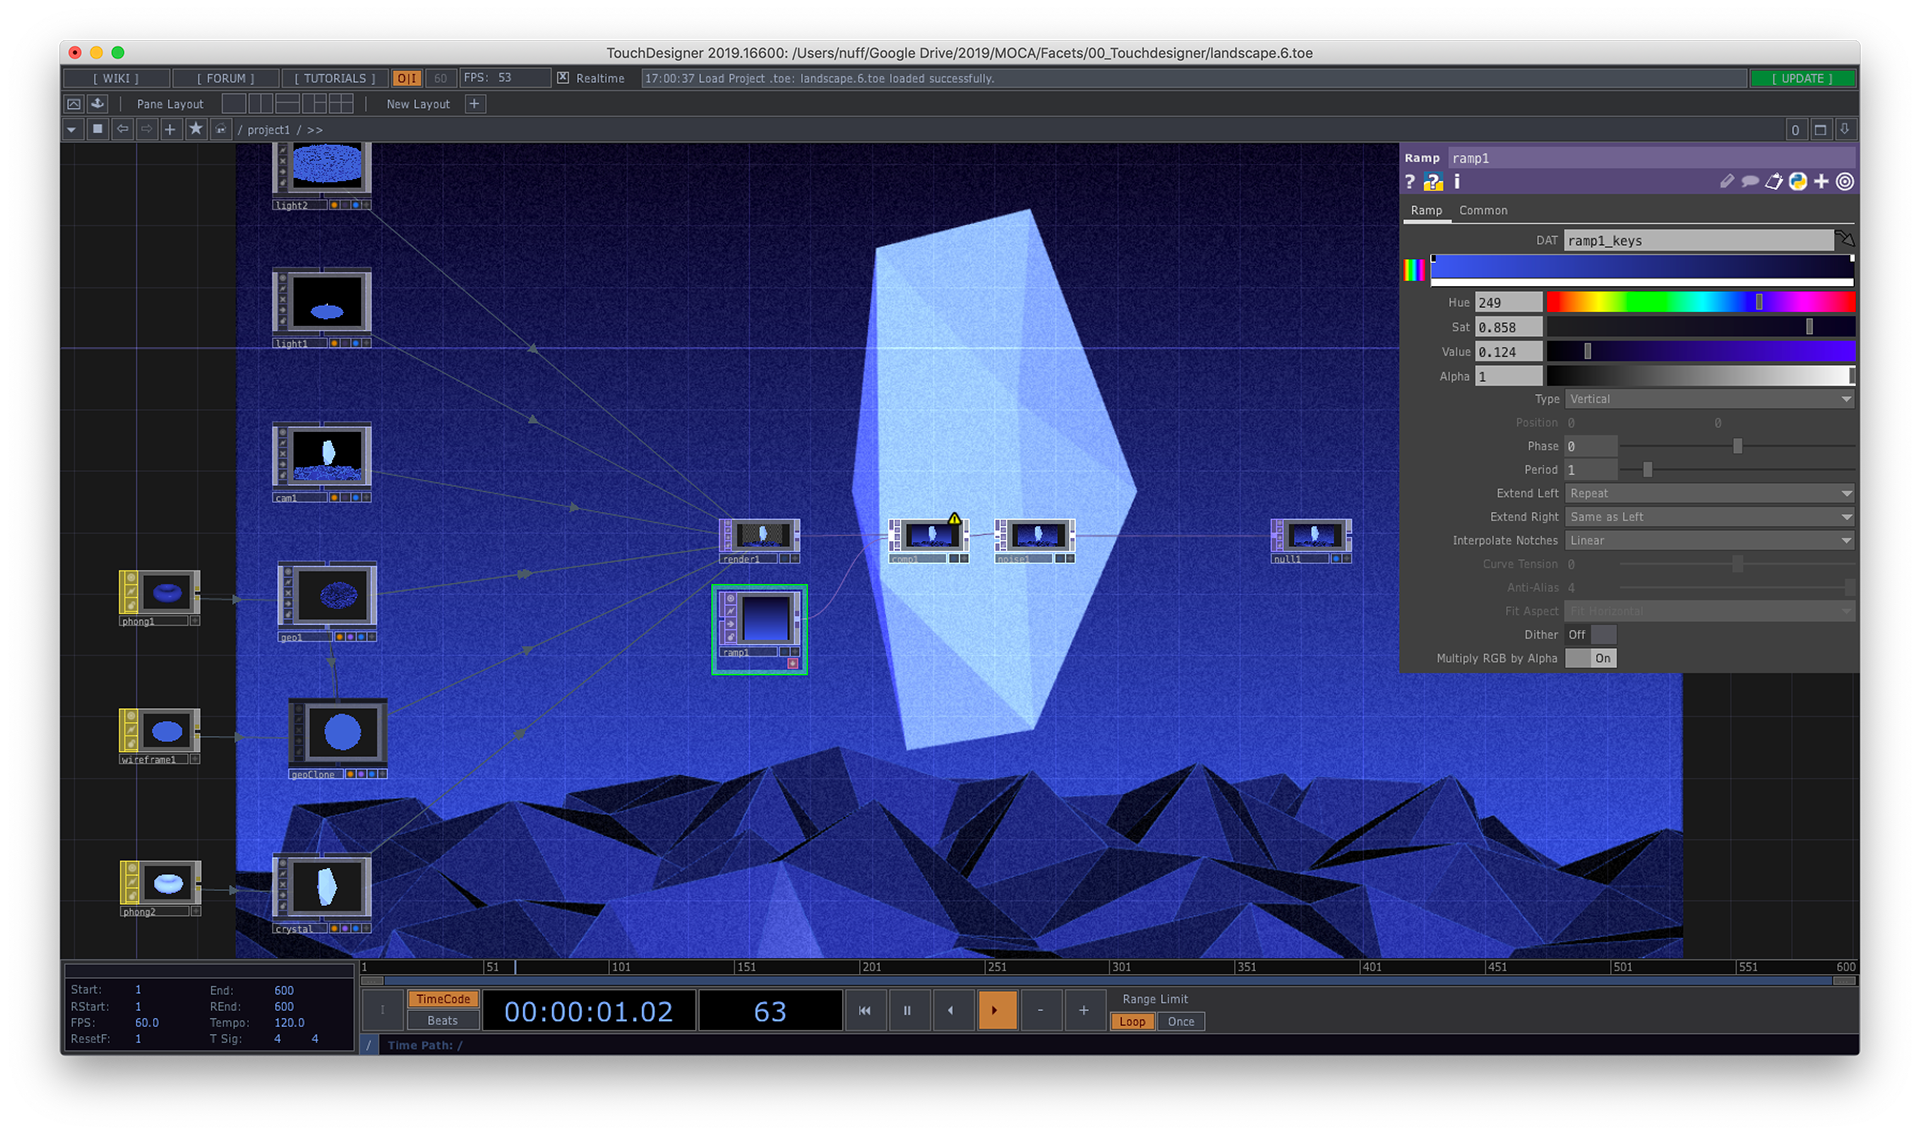Adjust the Hue slider

click(x=1700, y=302)
